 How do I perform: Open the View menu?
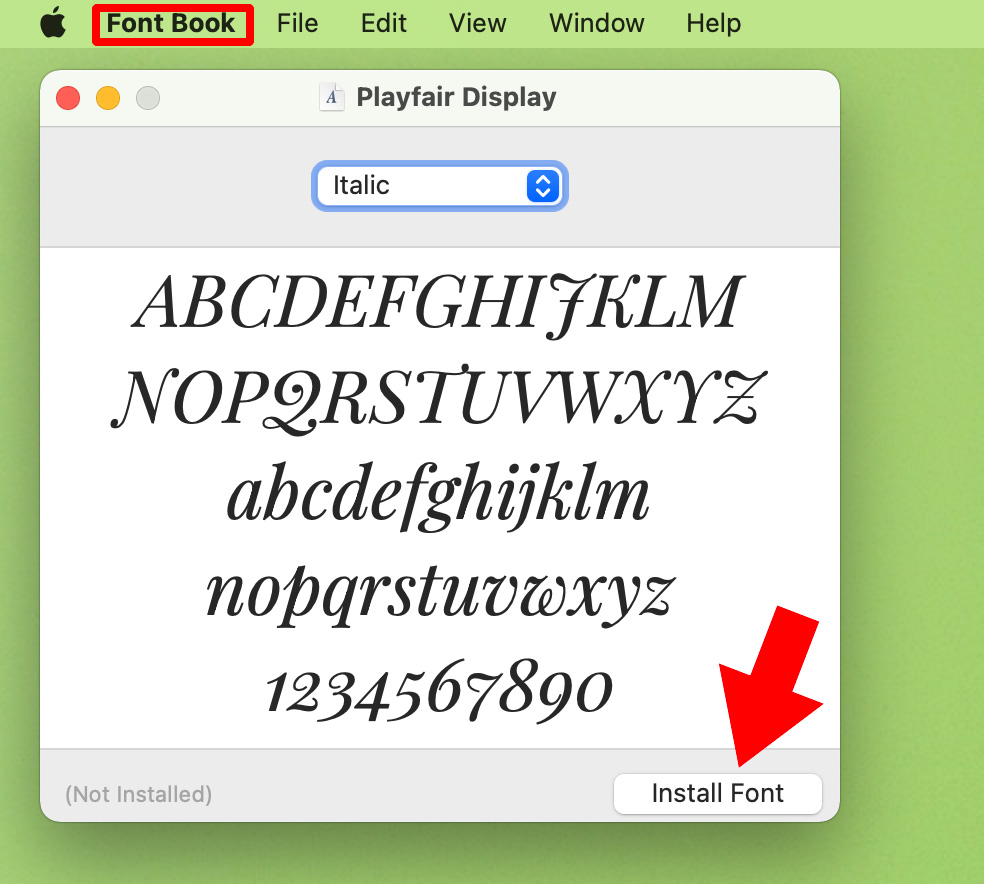tap(478, 24)
